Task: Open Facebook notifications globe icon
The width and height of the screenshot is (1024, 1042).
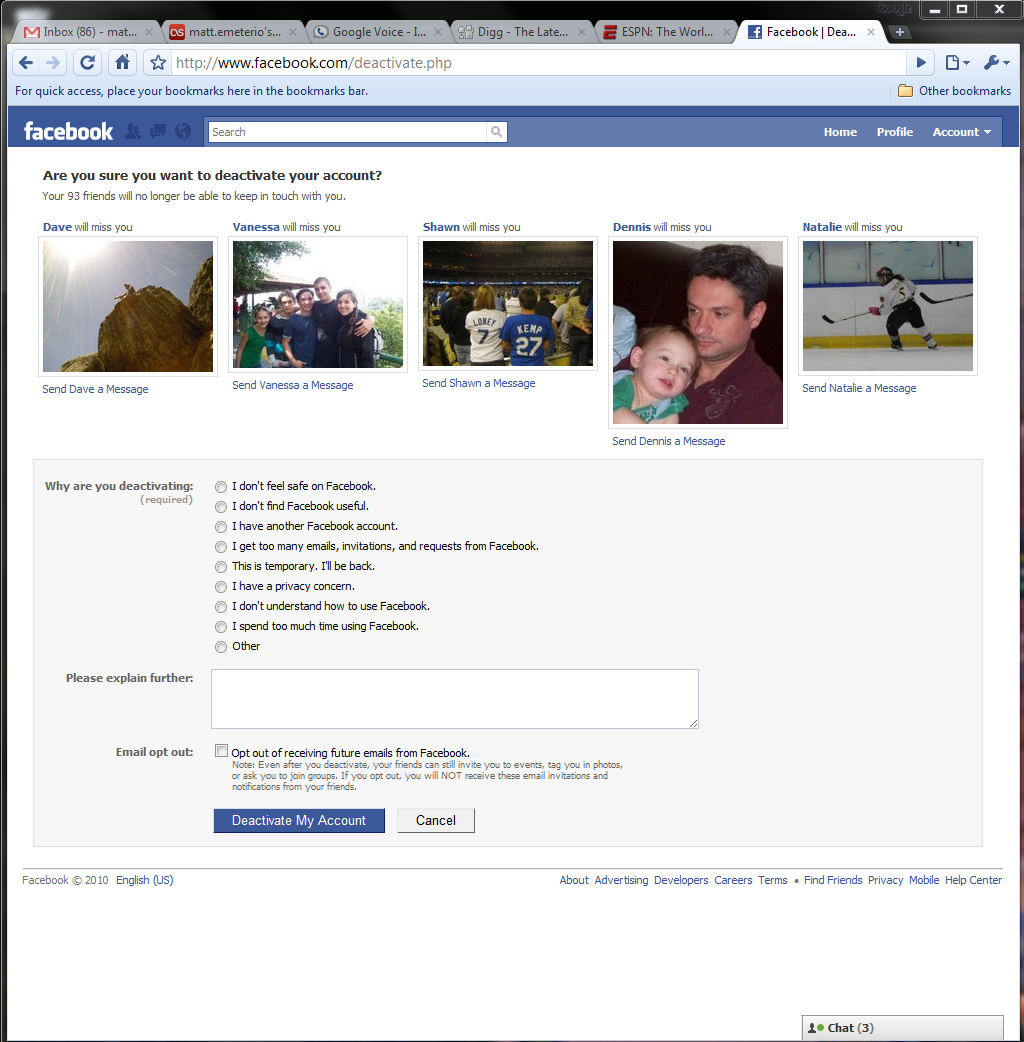Action: 183,132
